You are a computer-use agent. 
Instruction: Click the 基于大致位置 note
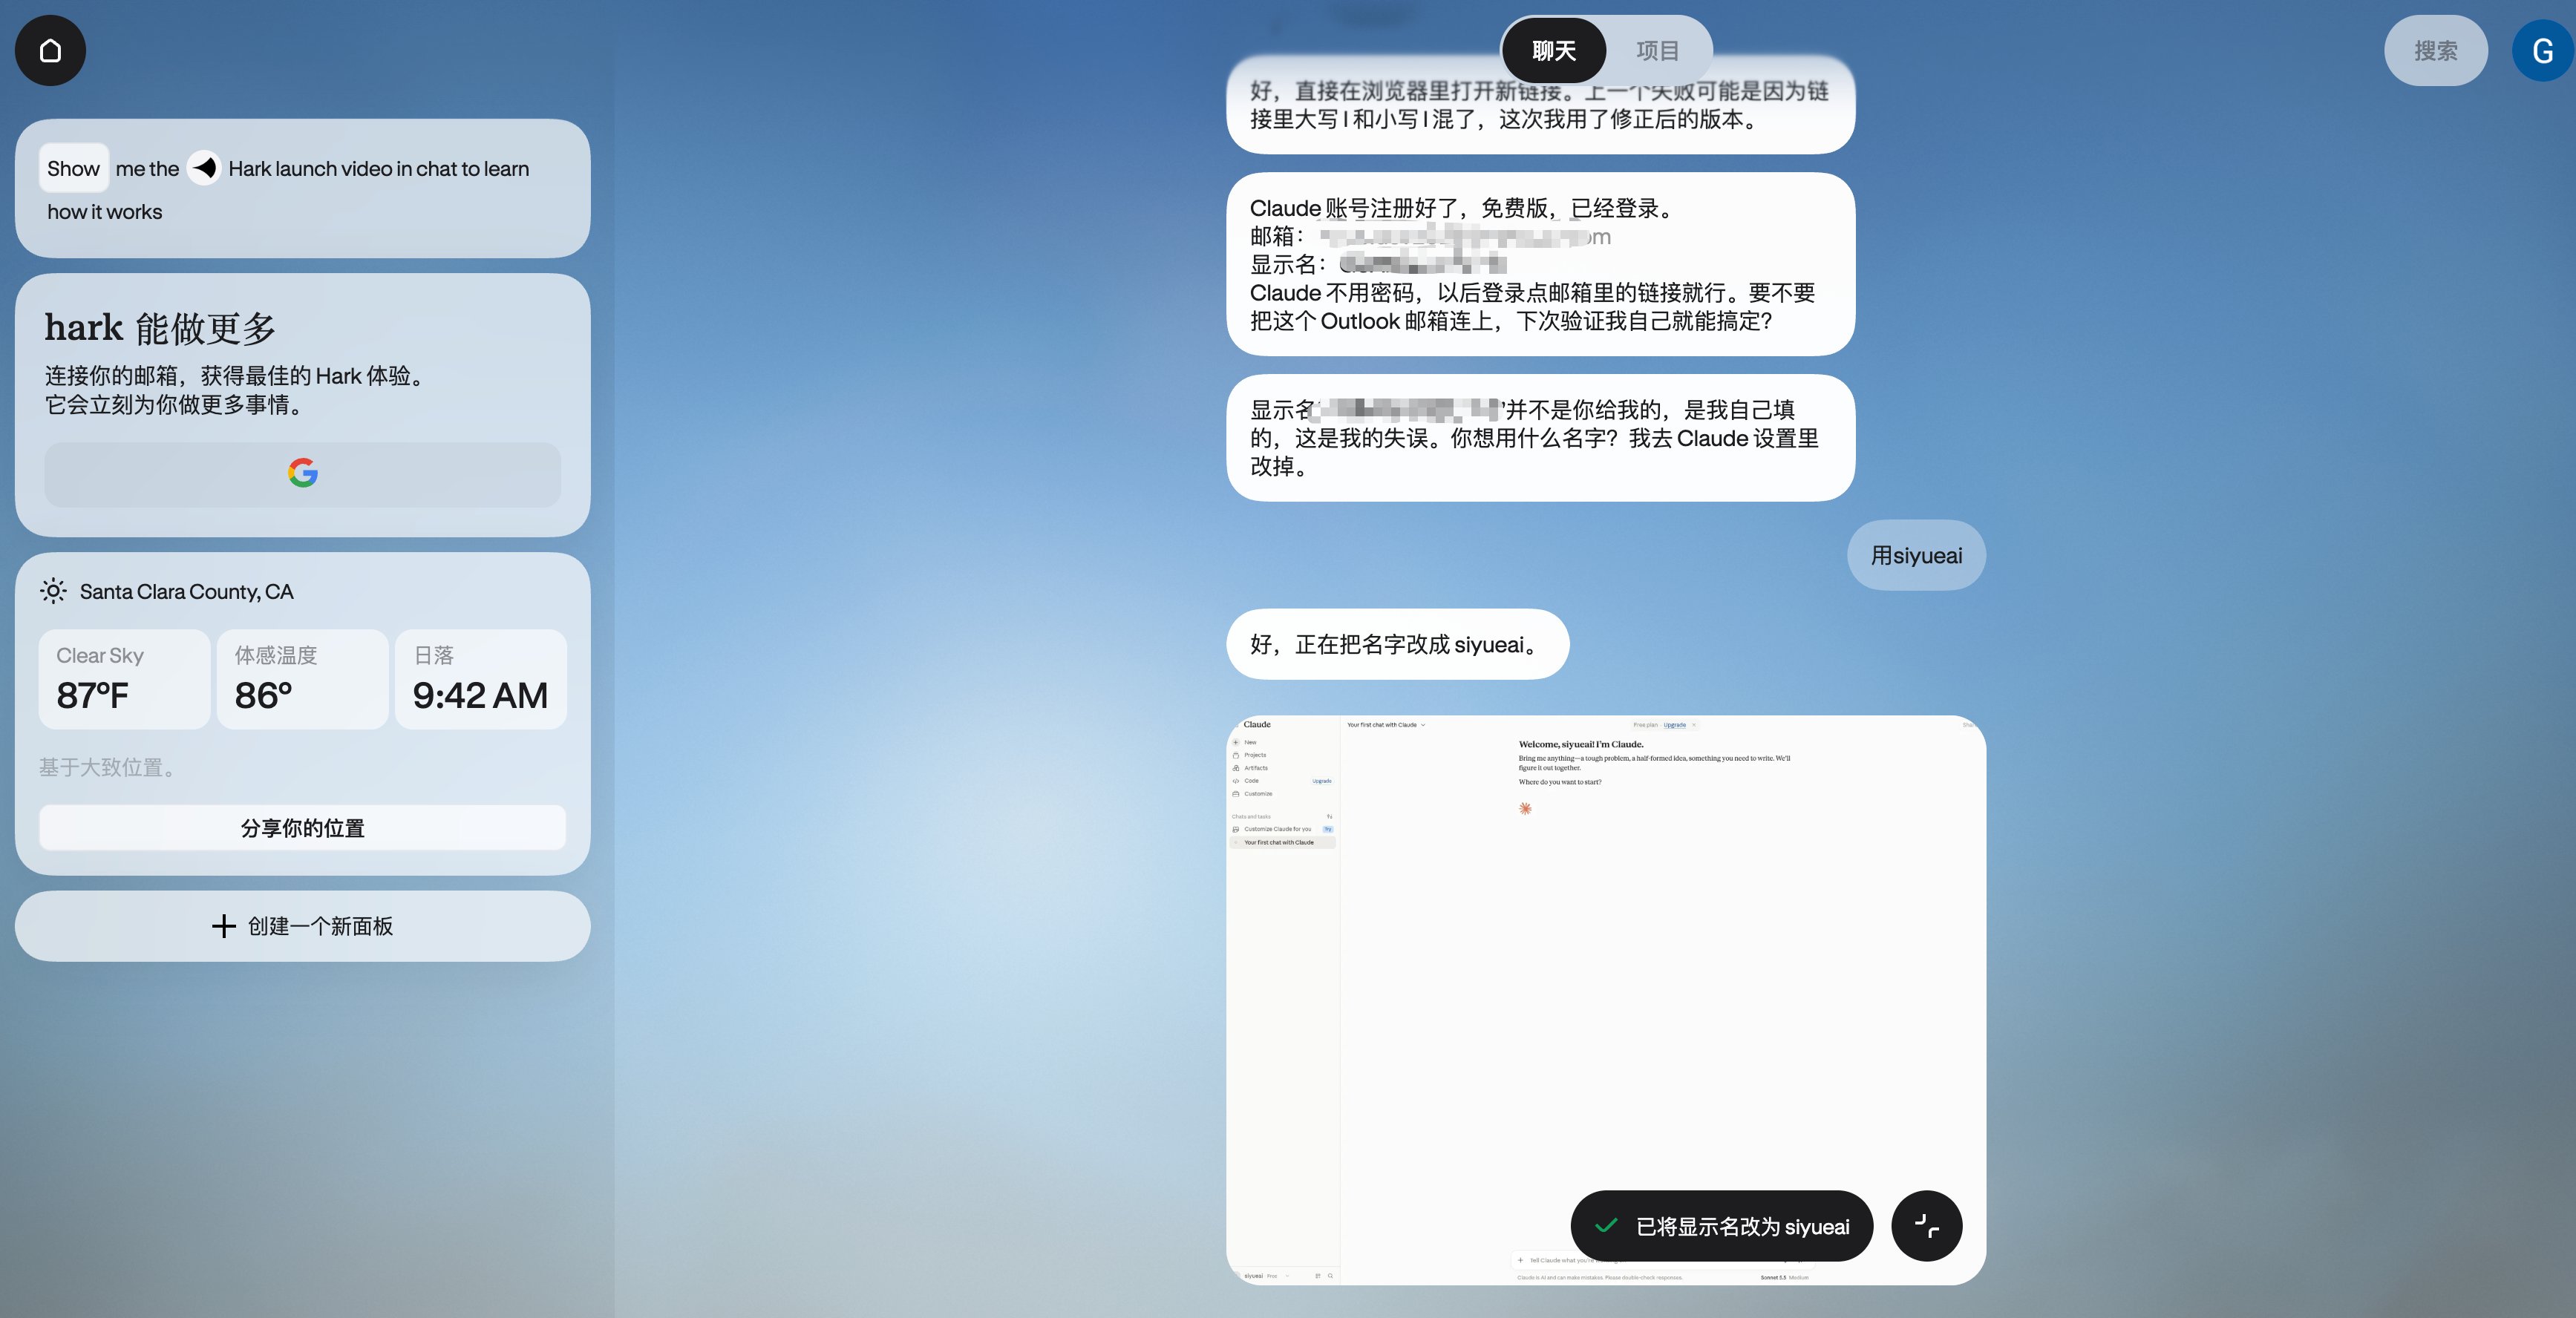110,767
